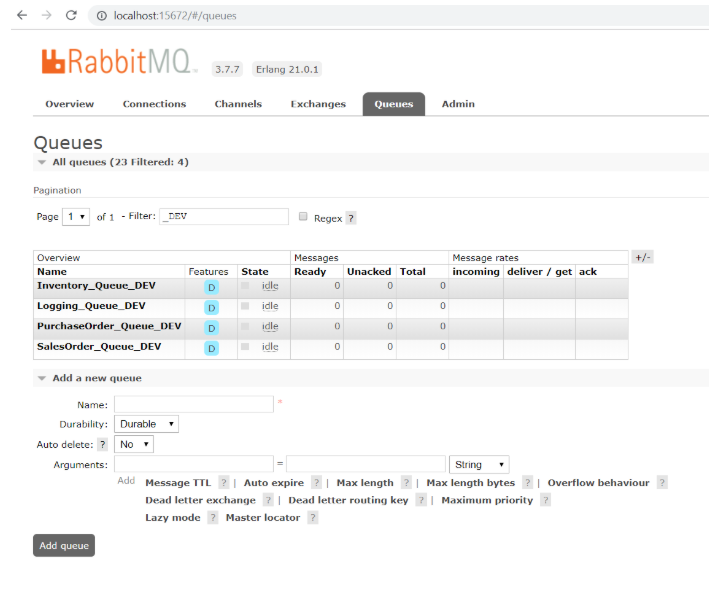Open the Auto delete dropdown
709x606 pixels.
coord(134,445)
